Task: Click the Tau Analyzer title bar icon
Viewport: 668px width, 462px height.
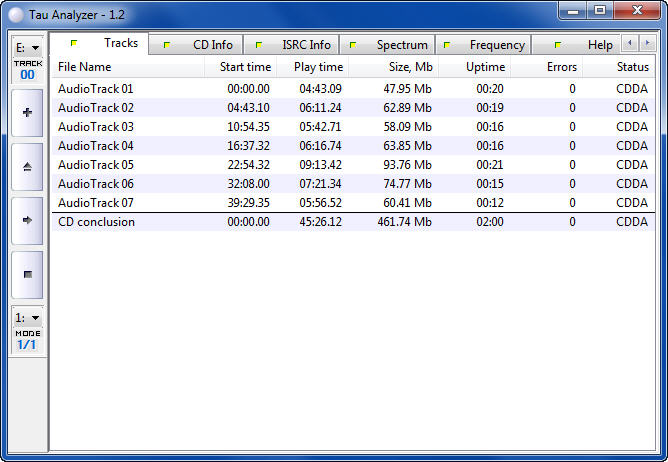Action: tap(14, 12)
